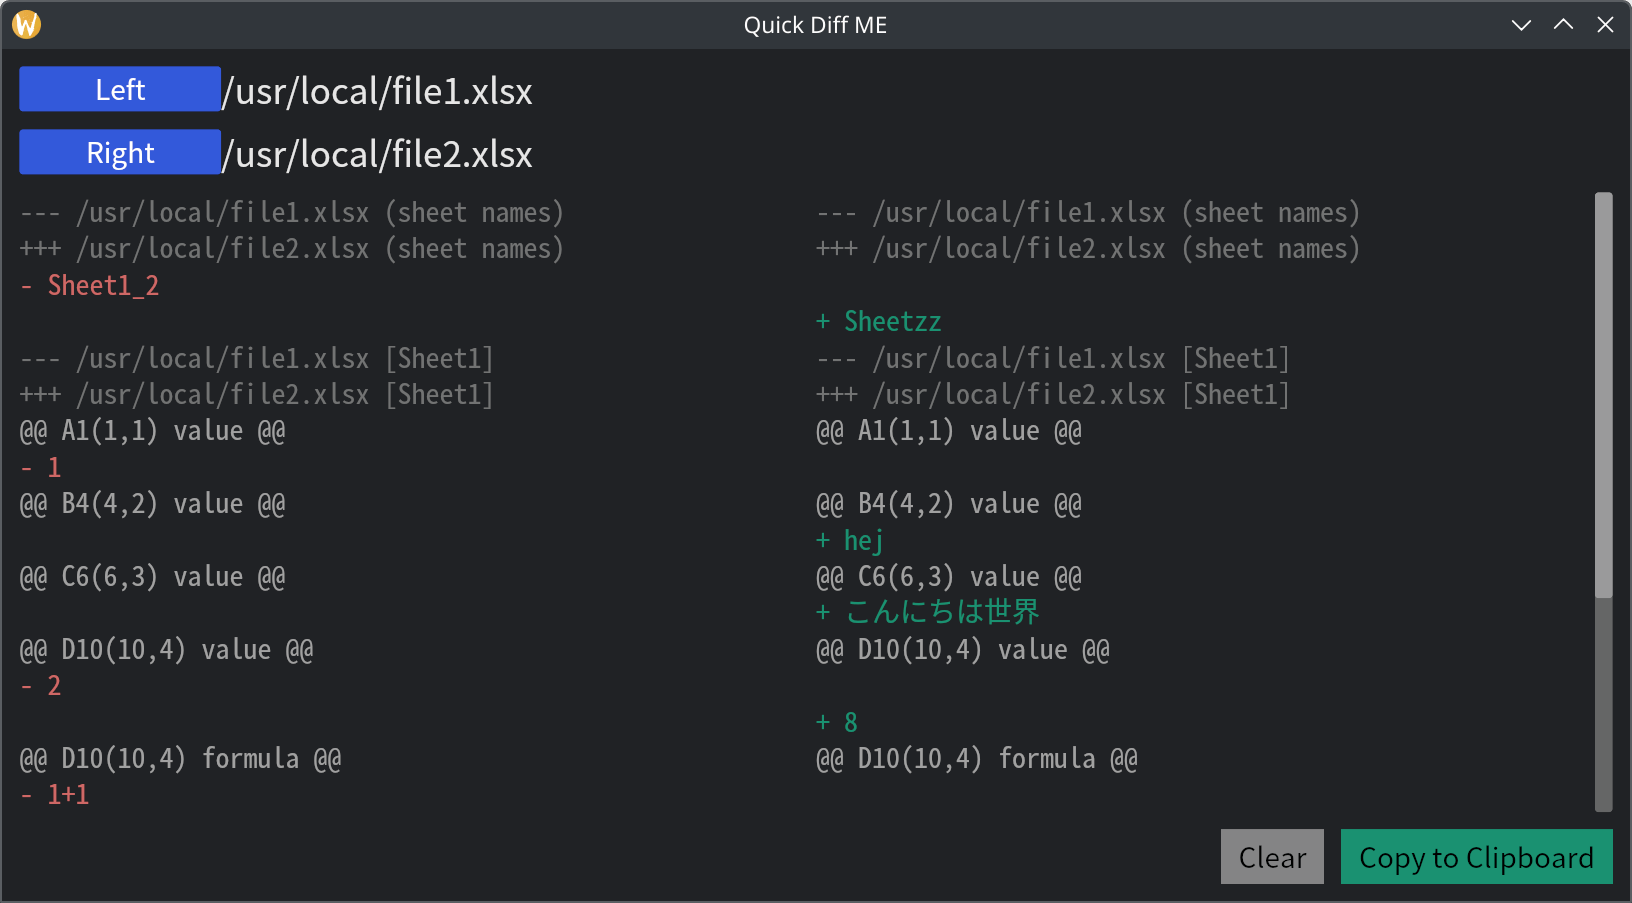1632x903 pixels.
Task: Click the vertical scrollbar thumb
Action: tap(1604, 395)
